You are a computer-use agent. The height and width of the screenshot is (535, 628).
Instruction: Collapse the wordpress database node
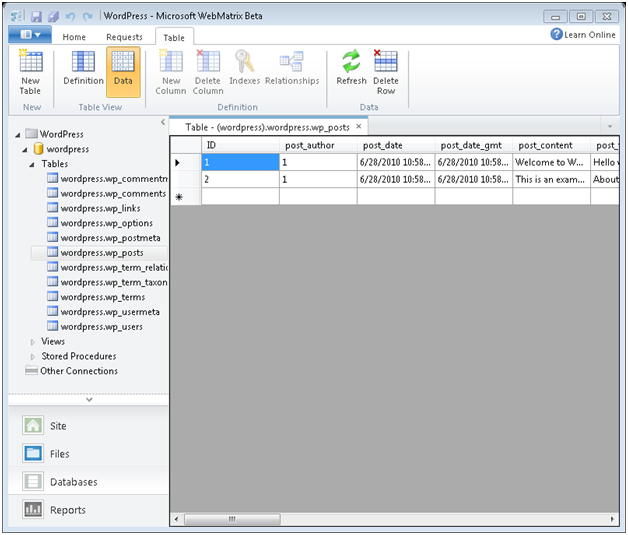[25, 150]
